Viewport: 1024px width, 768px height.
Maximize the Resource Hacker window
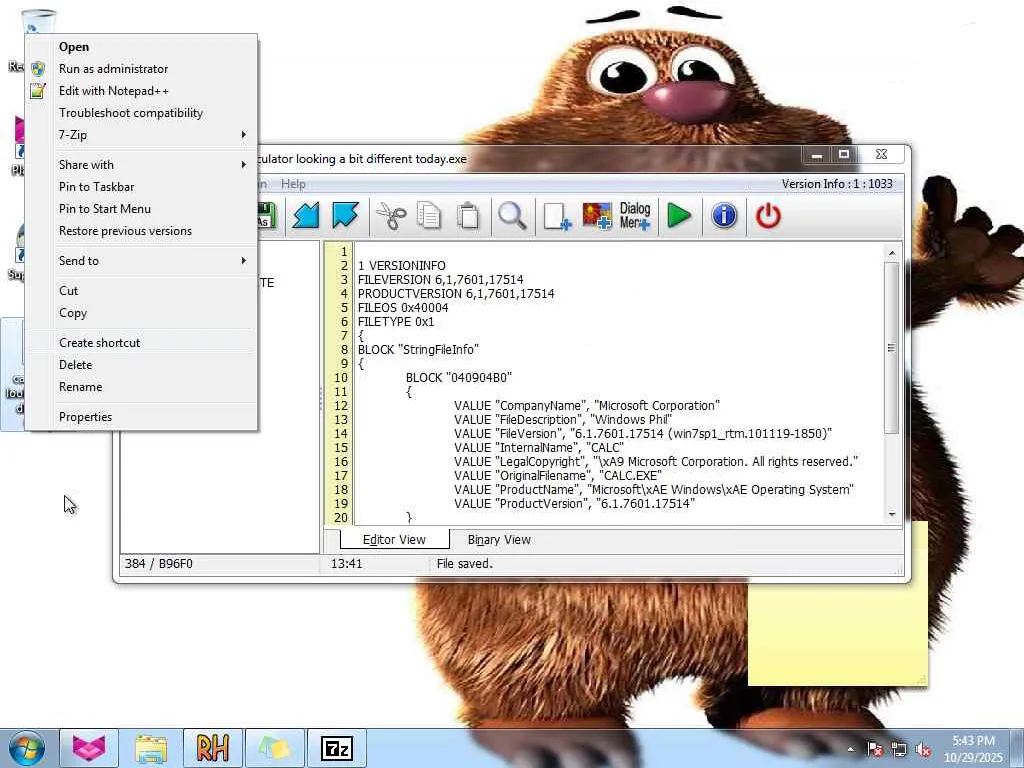pos(844,154)
